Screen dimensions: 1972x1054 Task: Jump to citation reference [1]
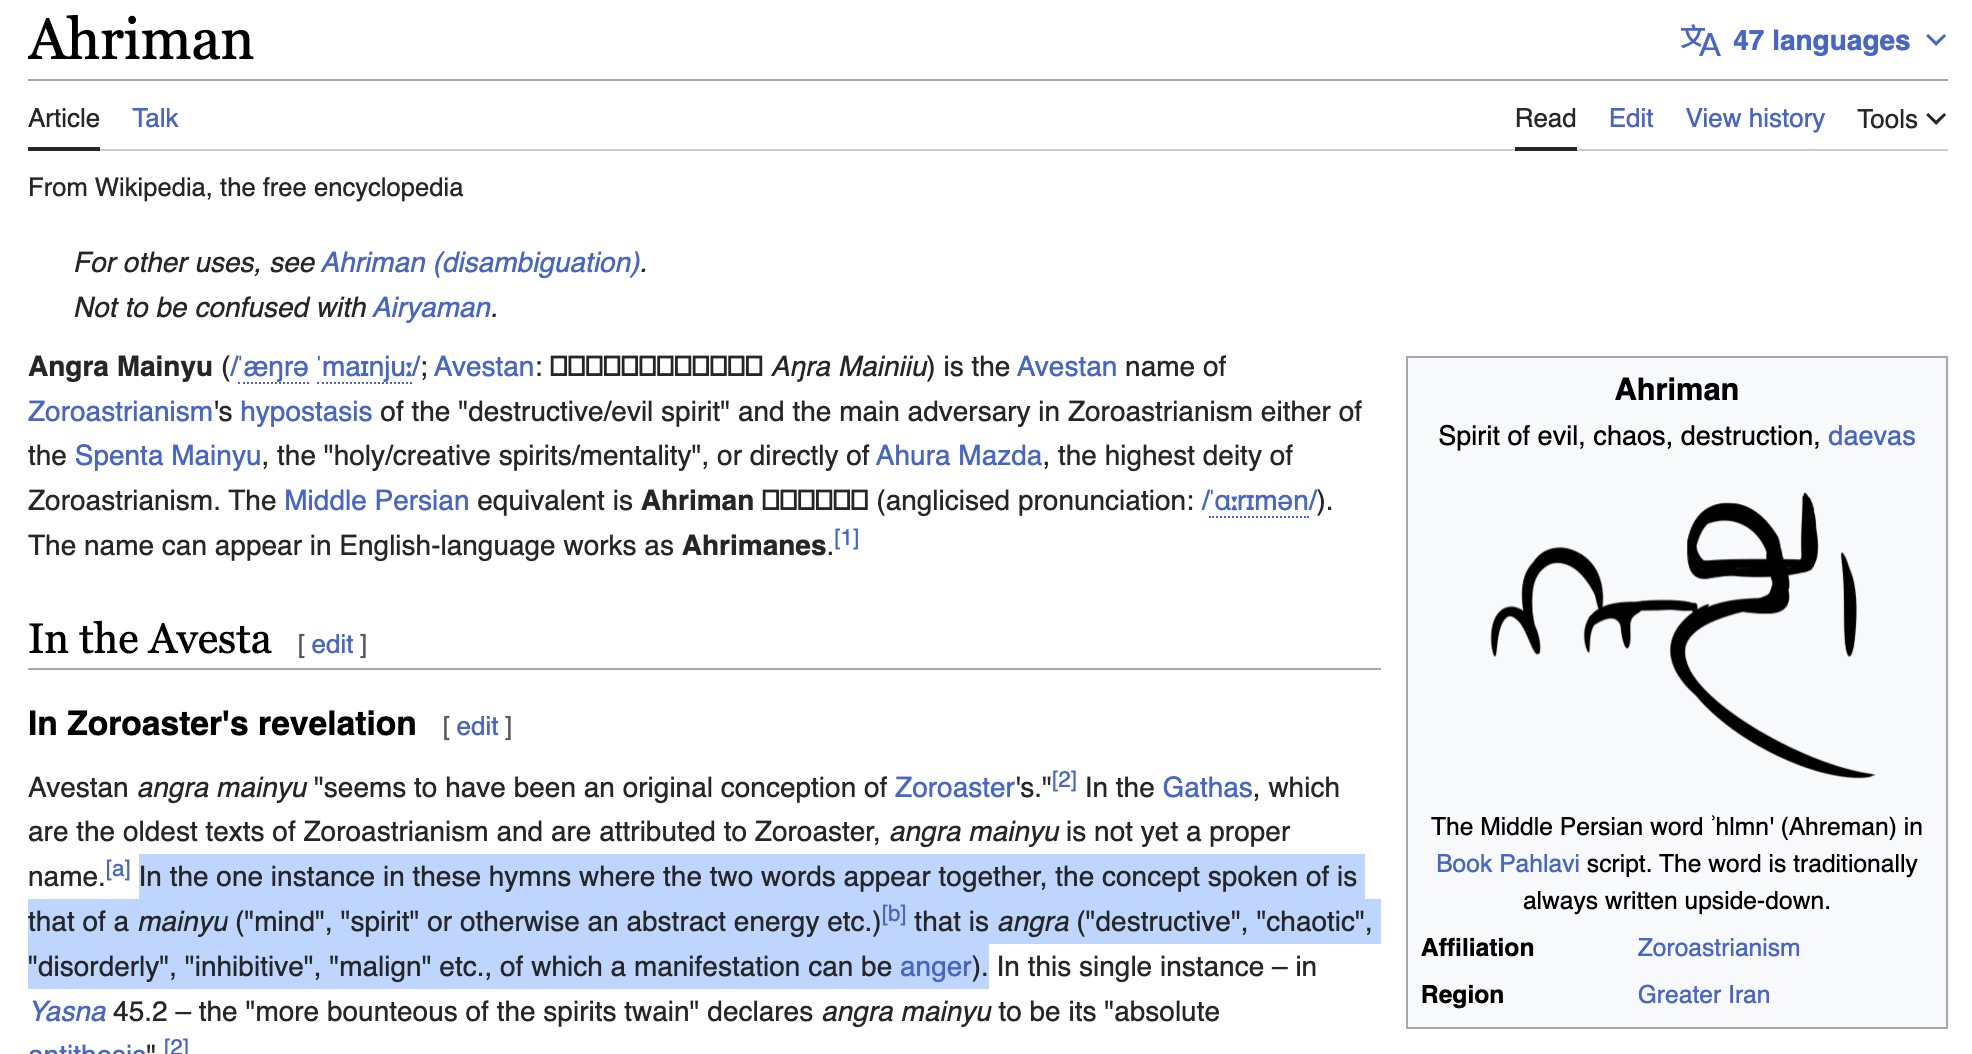(x=847, y=538)
